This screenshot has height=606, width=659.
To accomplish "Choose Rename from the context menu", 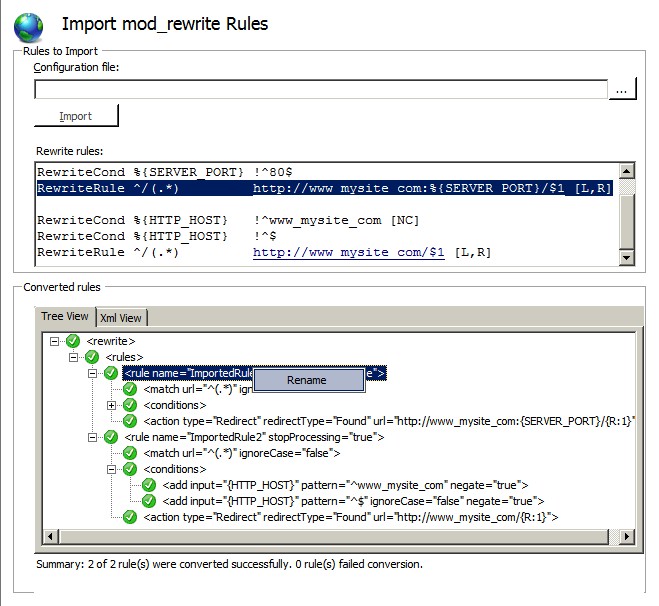I will tap(309, 380).
